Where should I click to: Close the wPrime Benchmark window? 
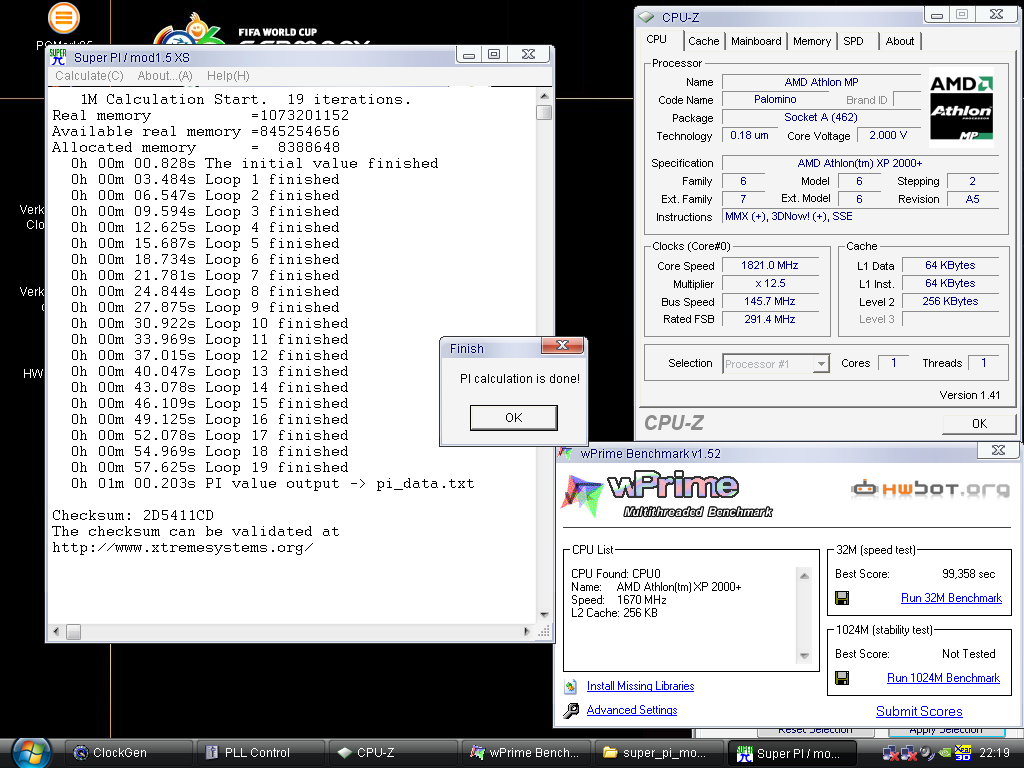coord(998,450)
